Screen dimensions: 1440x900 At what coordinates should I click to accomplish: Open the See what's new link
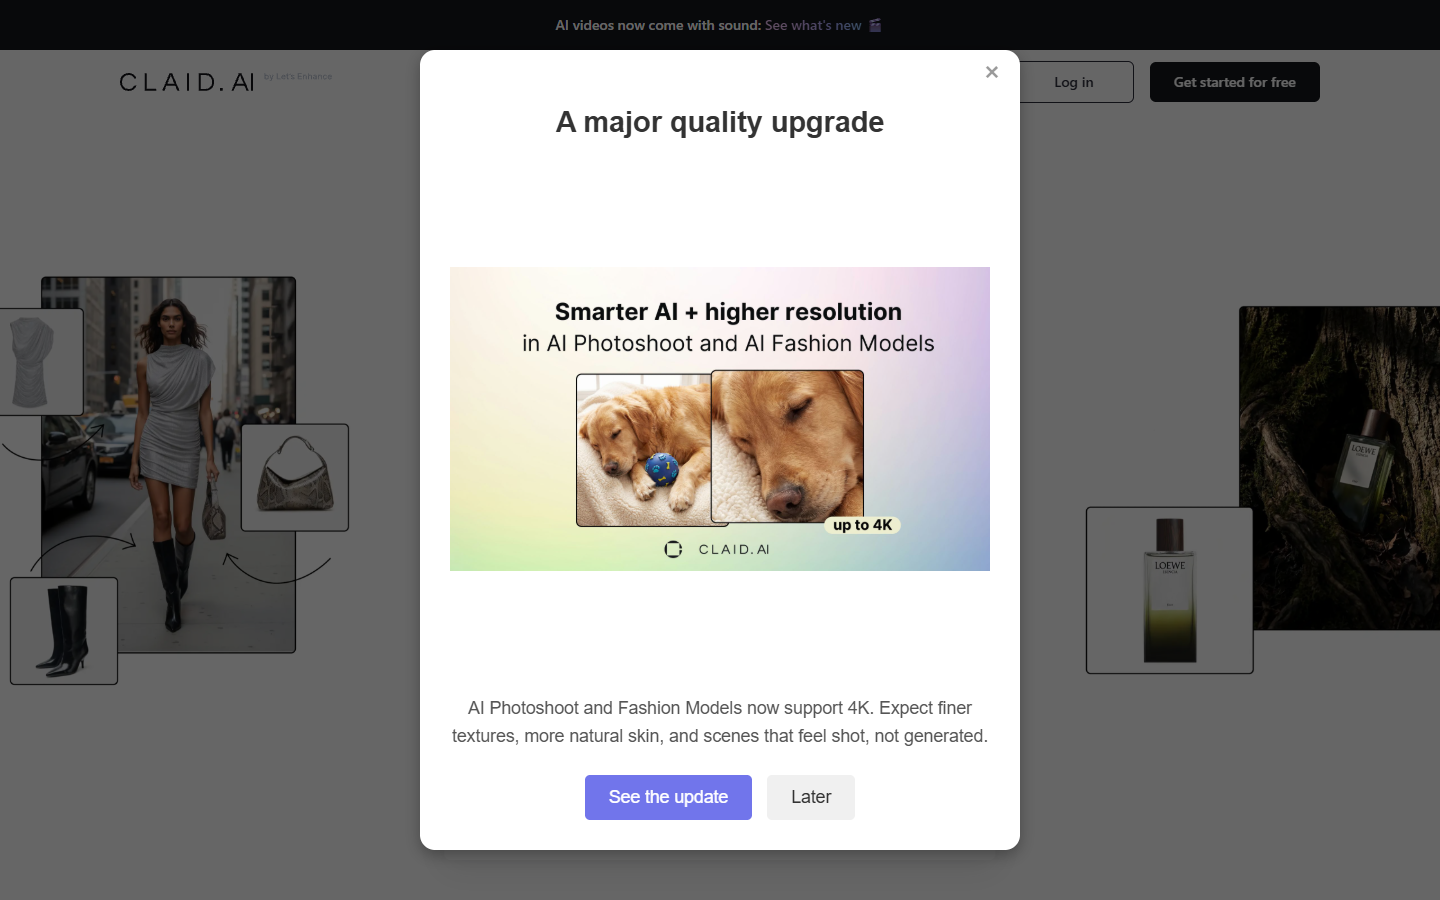[813, 25]
